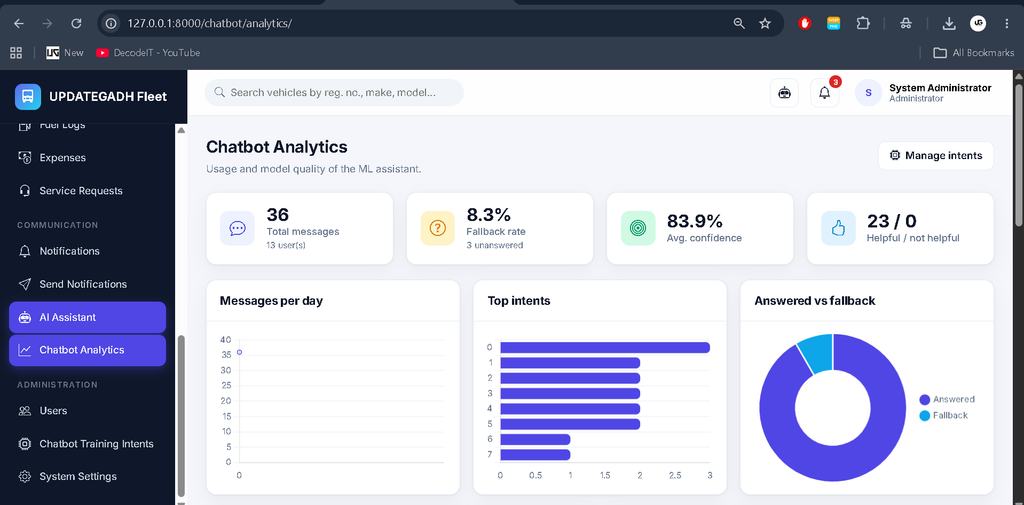This screenshot has height=505, width=1024.
Task: Click the Total messages chat bubble icon
Action: (x=237, y=228)
